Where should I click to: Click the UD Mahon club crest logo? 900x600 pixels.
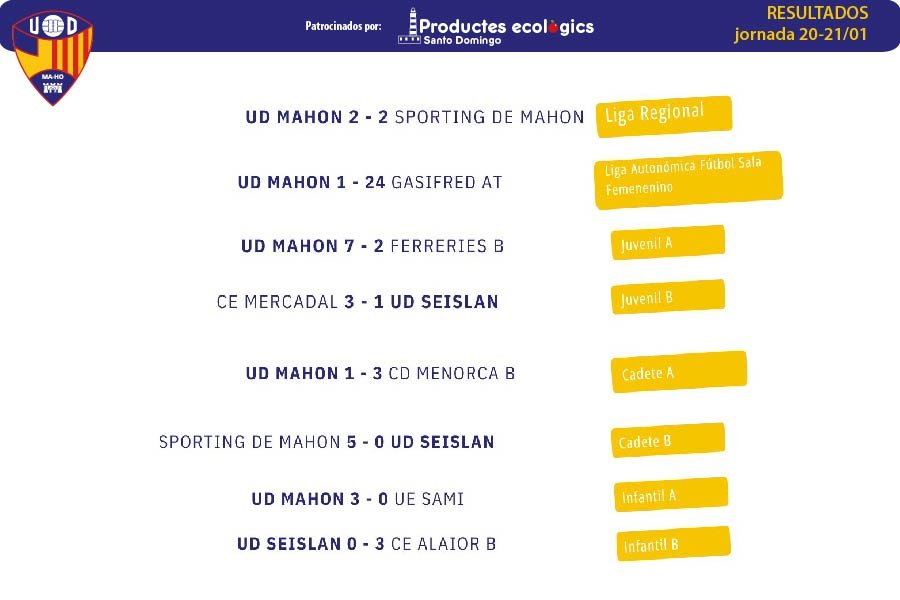[52, 57]
